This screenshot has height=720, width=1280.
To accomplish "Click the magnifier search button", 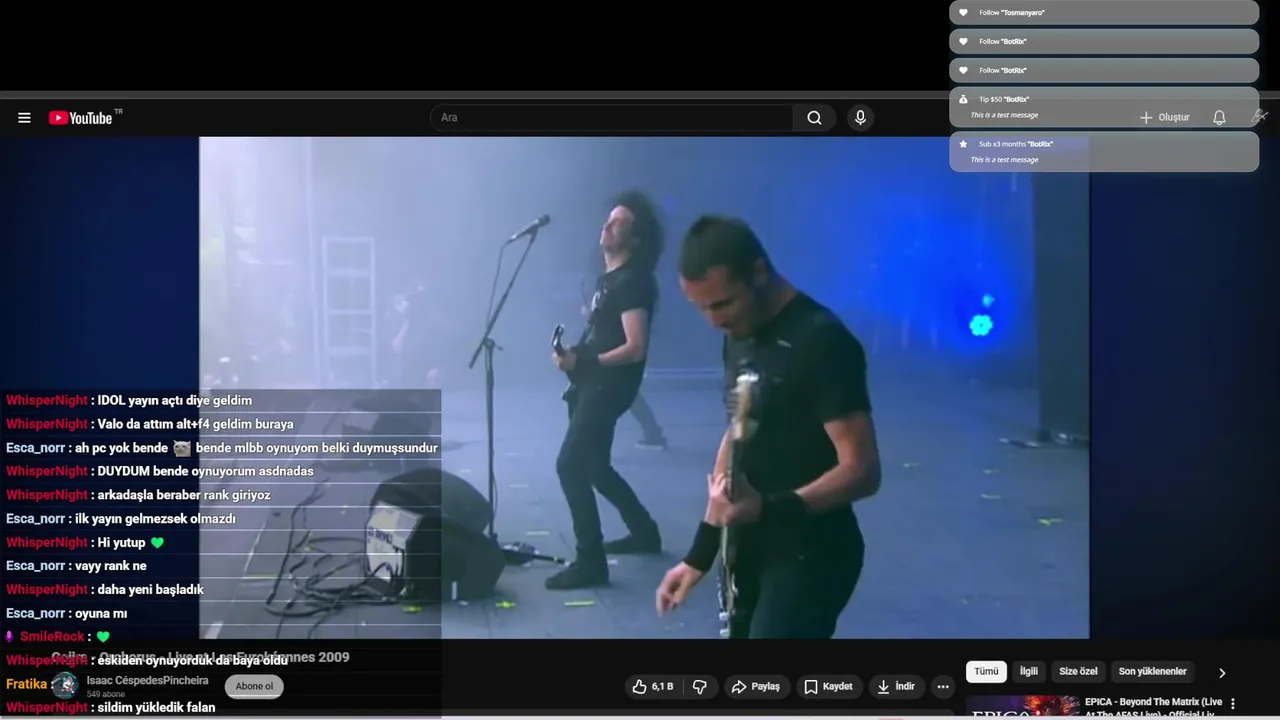I will click(x=814, y=118).
